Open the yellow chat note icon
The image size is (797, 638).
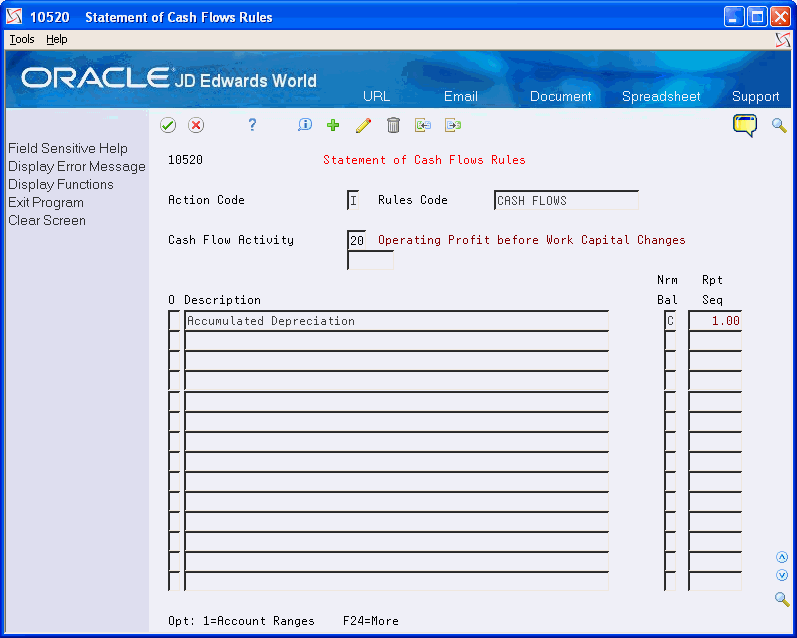[x=745, y=125]
